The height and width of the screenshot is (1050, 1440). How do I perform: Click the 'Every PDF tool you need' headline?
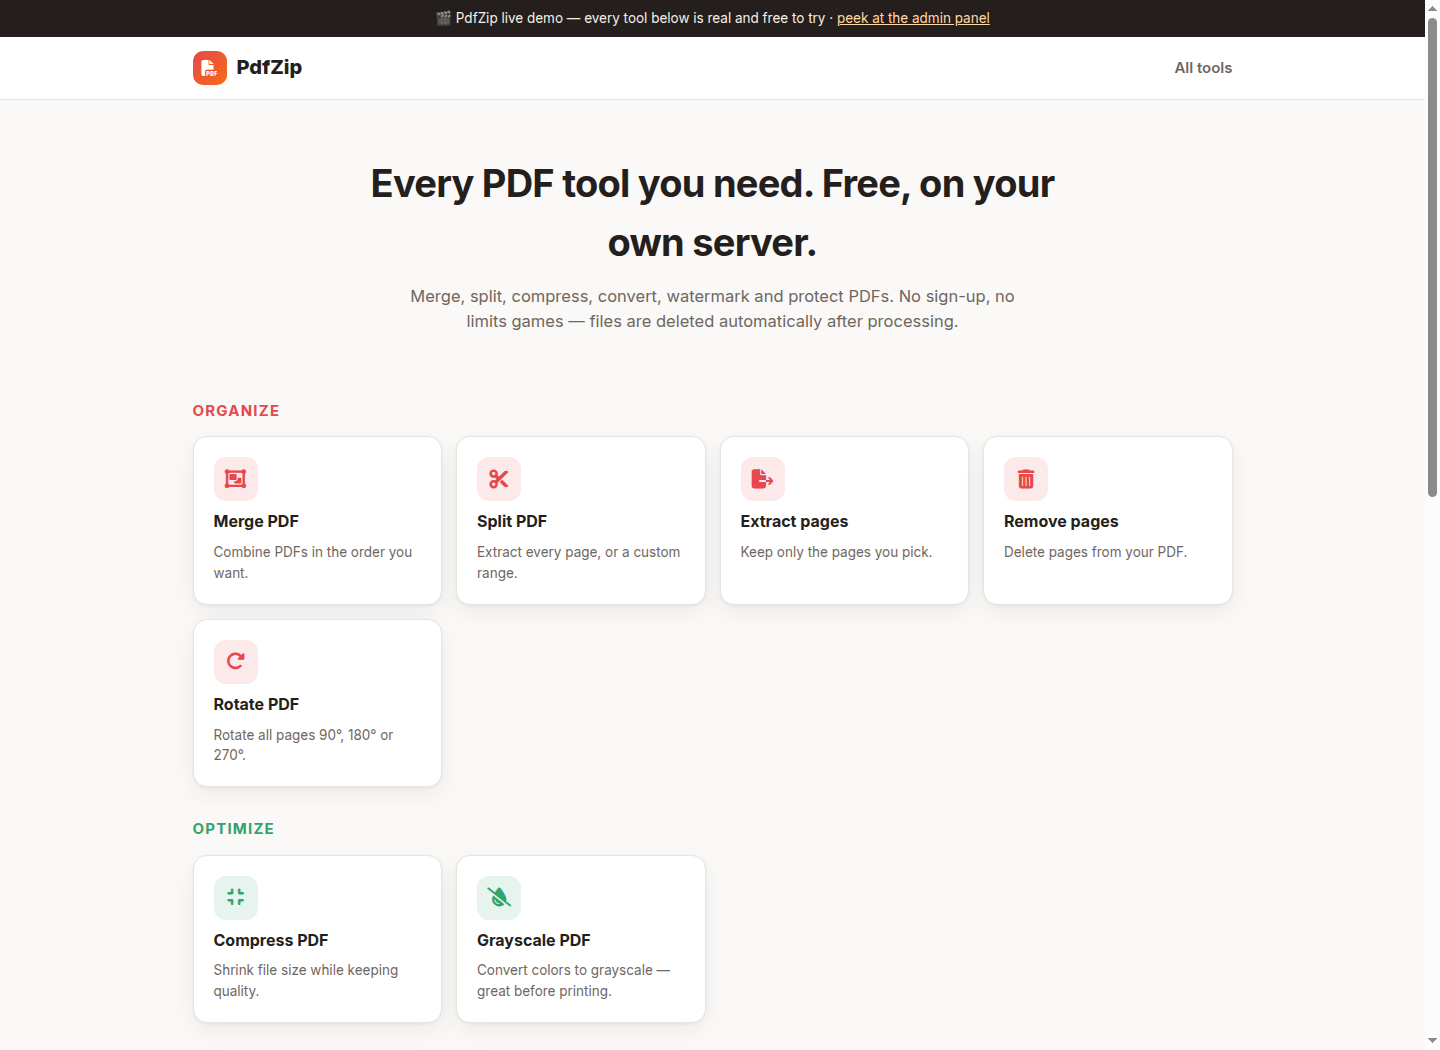coord(712,213)
